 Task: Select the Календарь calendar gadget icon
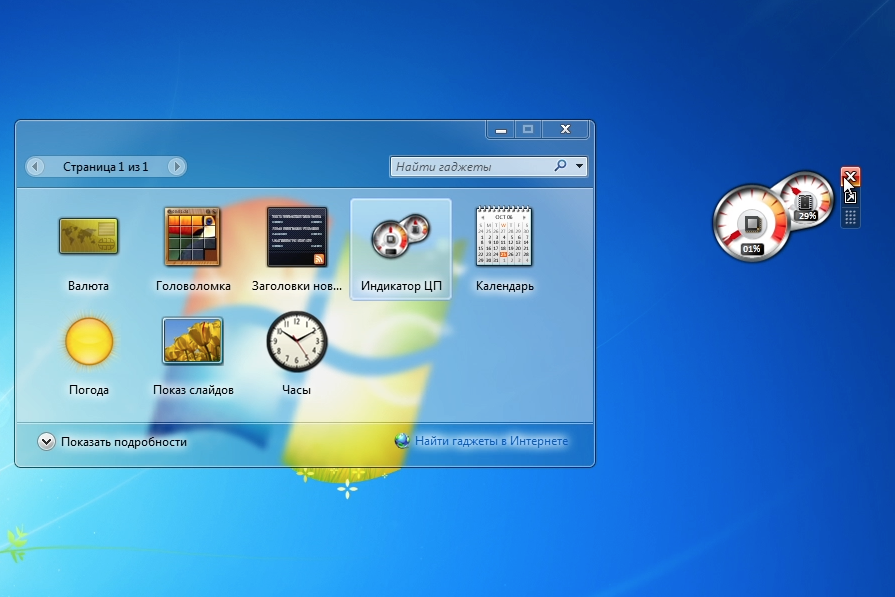(x=504, y=236)
